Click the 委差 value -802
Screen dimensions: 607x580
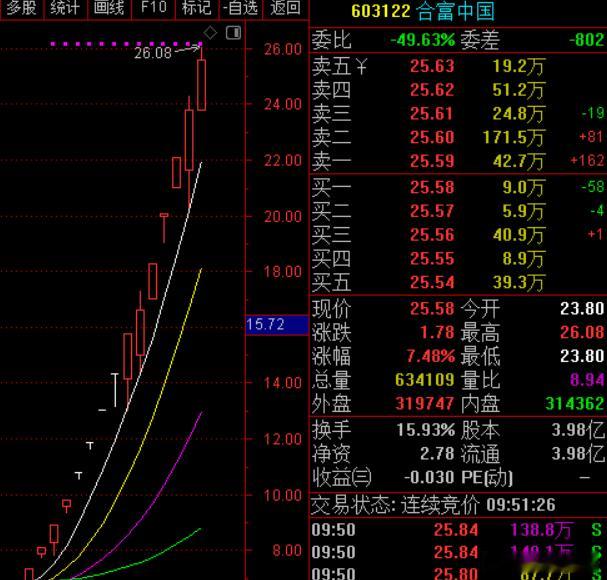(x=586, y=40)
